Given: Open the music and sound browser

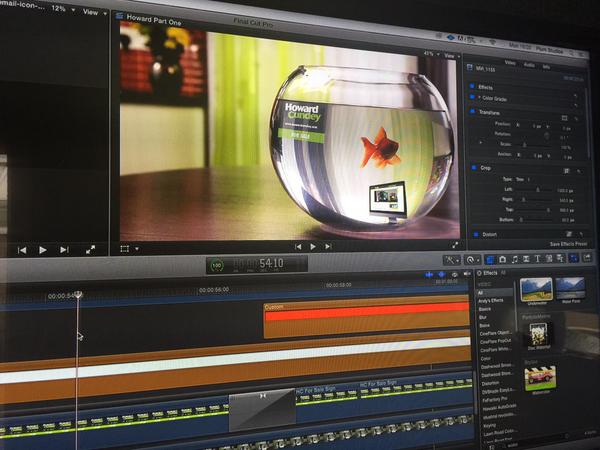Looking at the screenshot, I should point(515,259).
